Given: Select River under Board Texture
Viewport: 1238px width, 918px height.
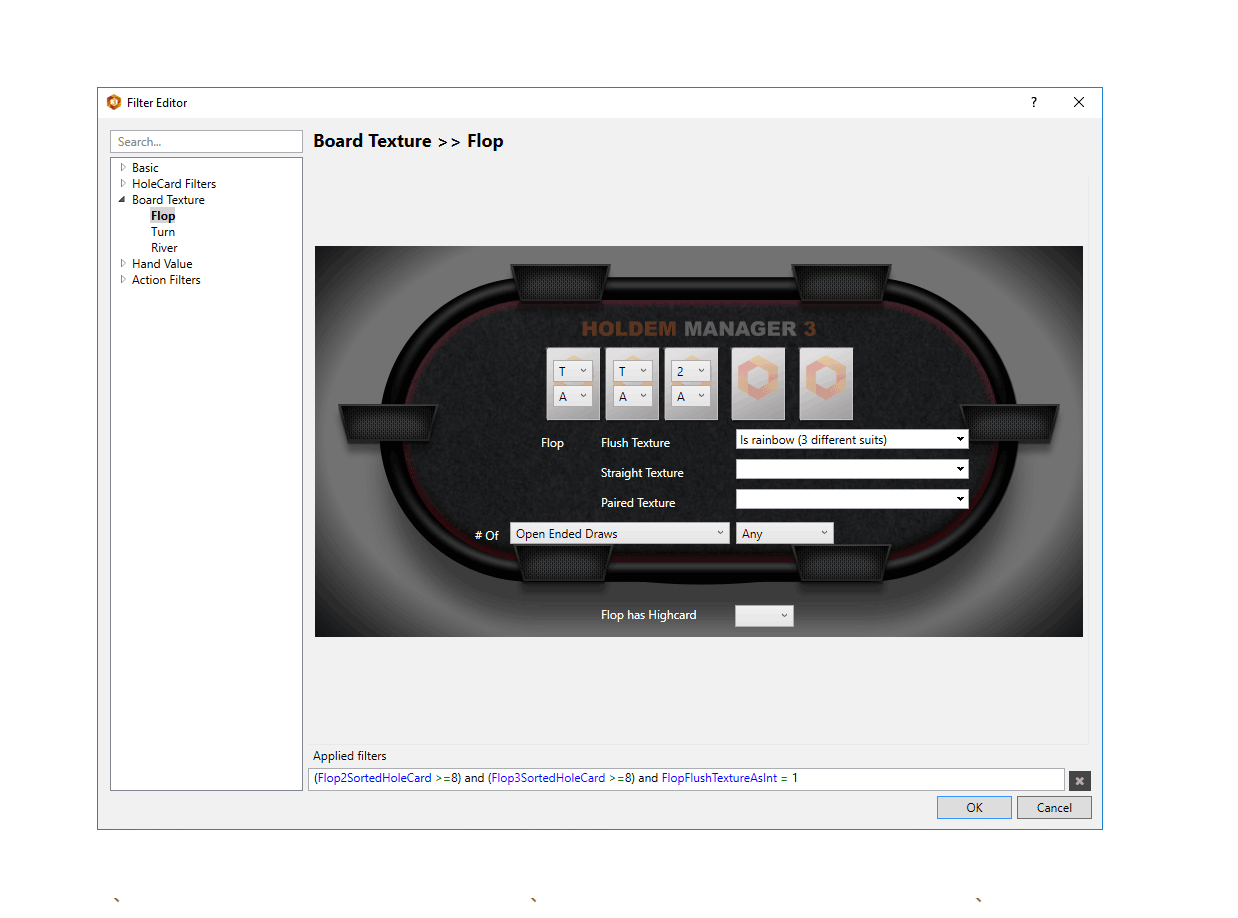Looking at the screenshot, I should (164, 248).
